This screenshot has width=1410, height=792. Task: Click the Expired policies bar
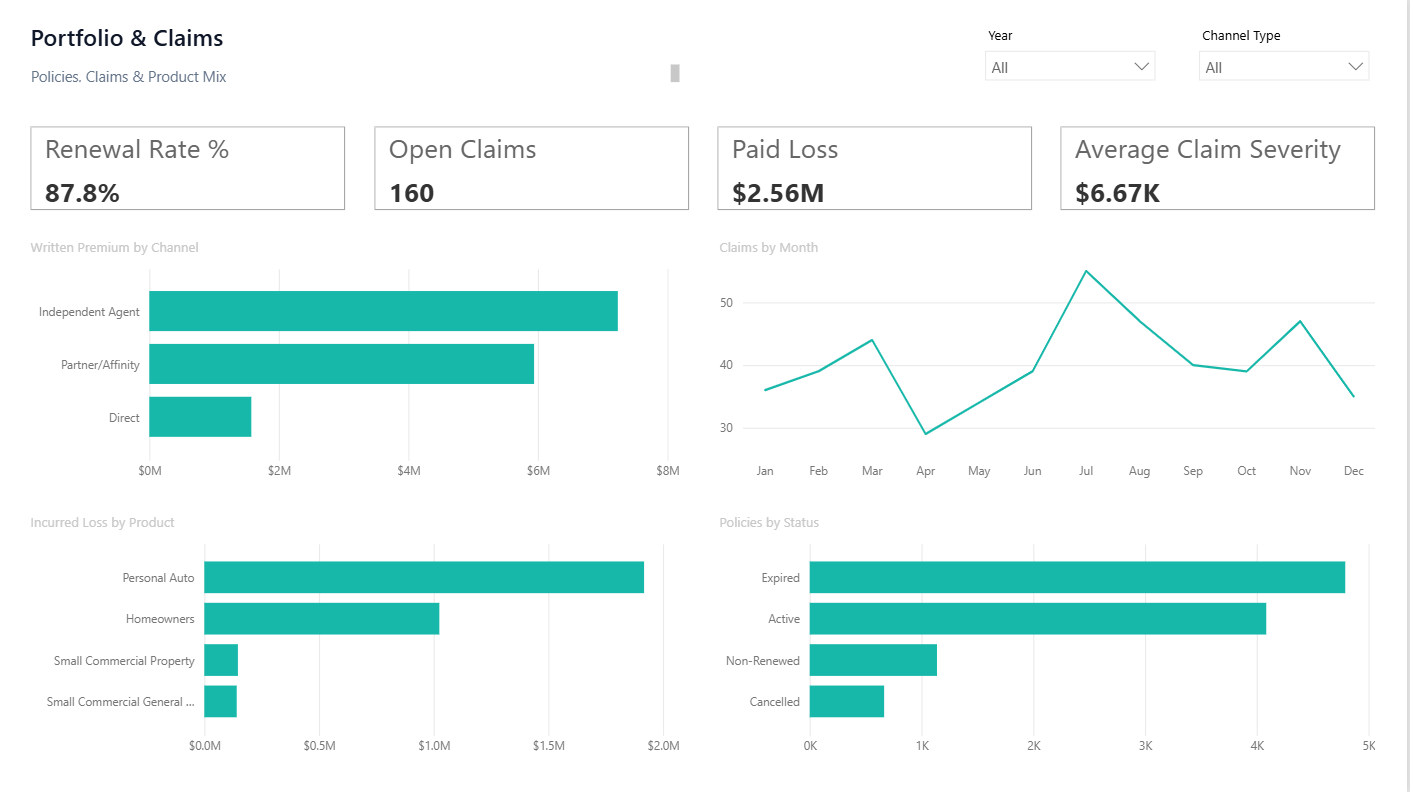[x=1077, y=578]
